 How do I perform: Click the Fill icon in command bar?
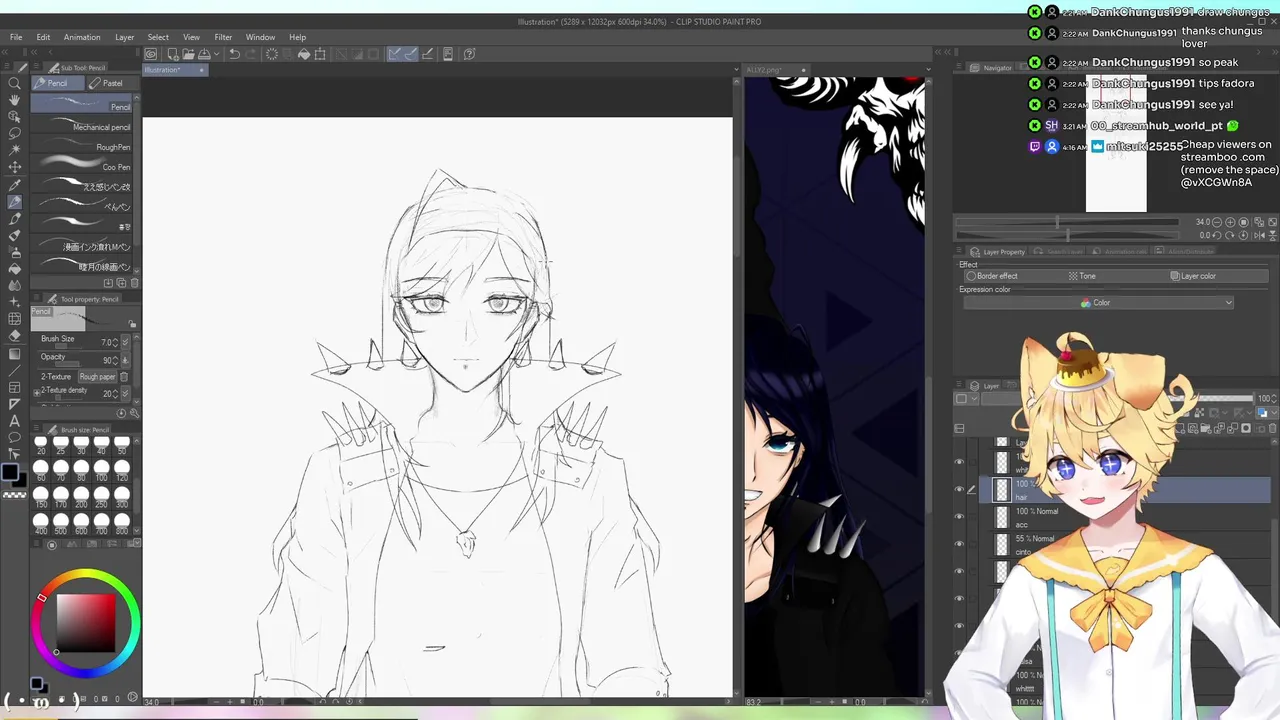point(303,54)
